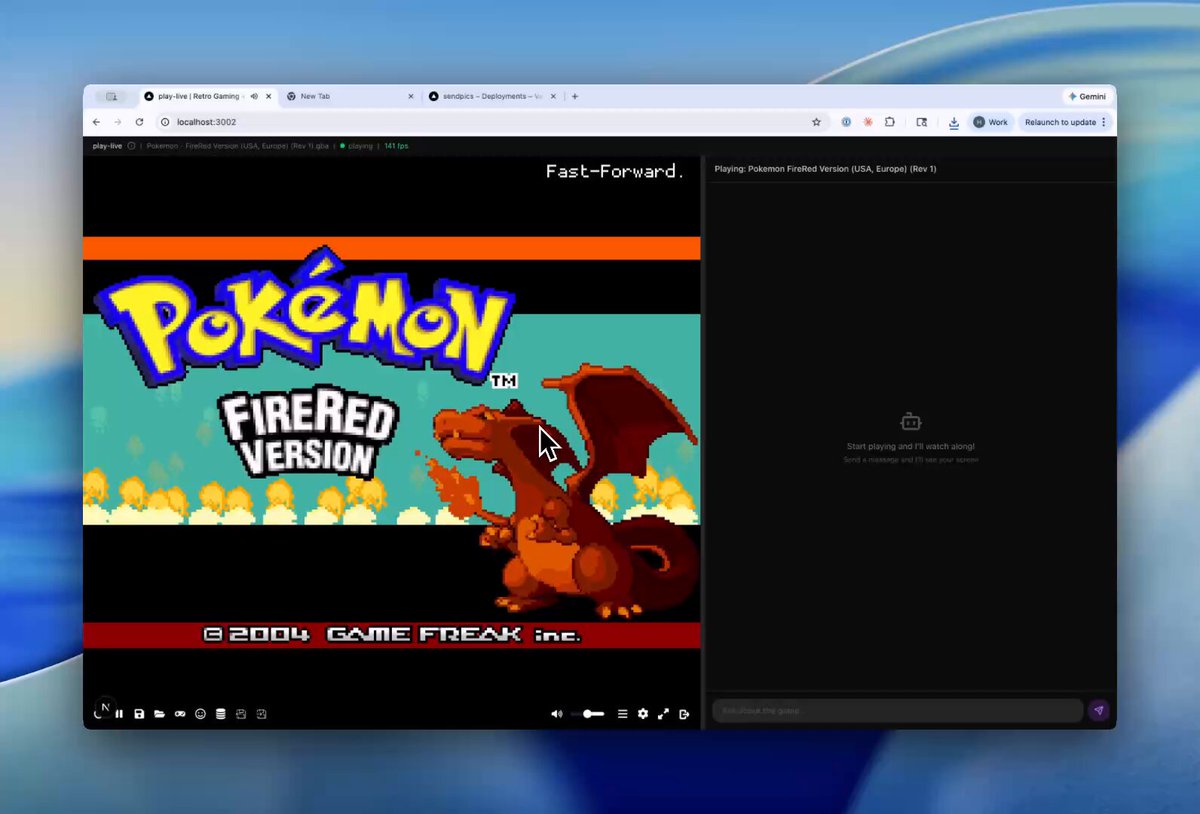Go back with the browser back arrow
The width and height of the screenshot is (1200, 814).
[x=96, y=122]
